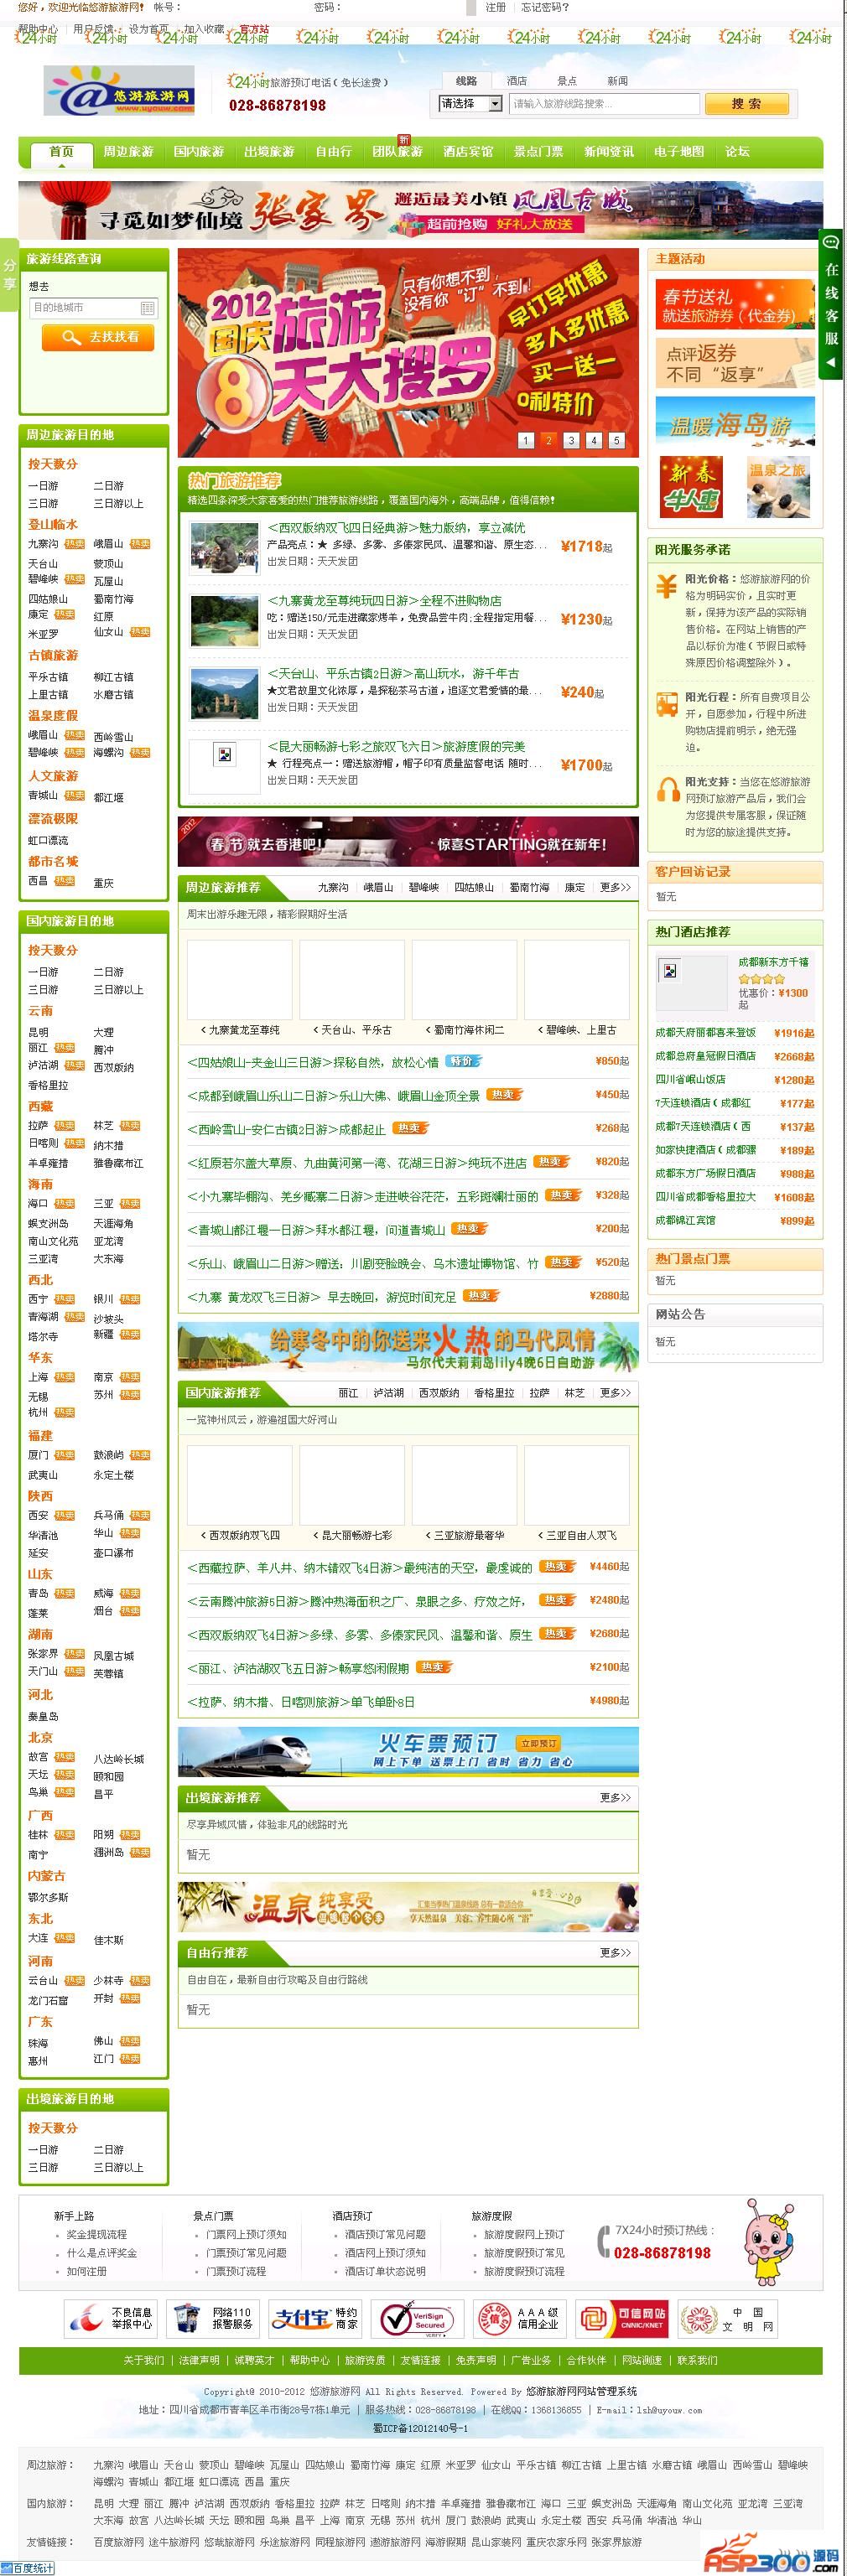Viewport: 847px width, 2576px height.
Task: Click the 张家界 凤凰古城 banner
Action: click(421, 210)
